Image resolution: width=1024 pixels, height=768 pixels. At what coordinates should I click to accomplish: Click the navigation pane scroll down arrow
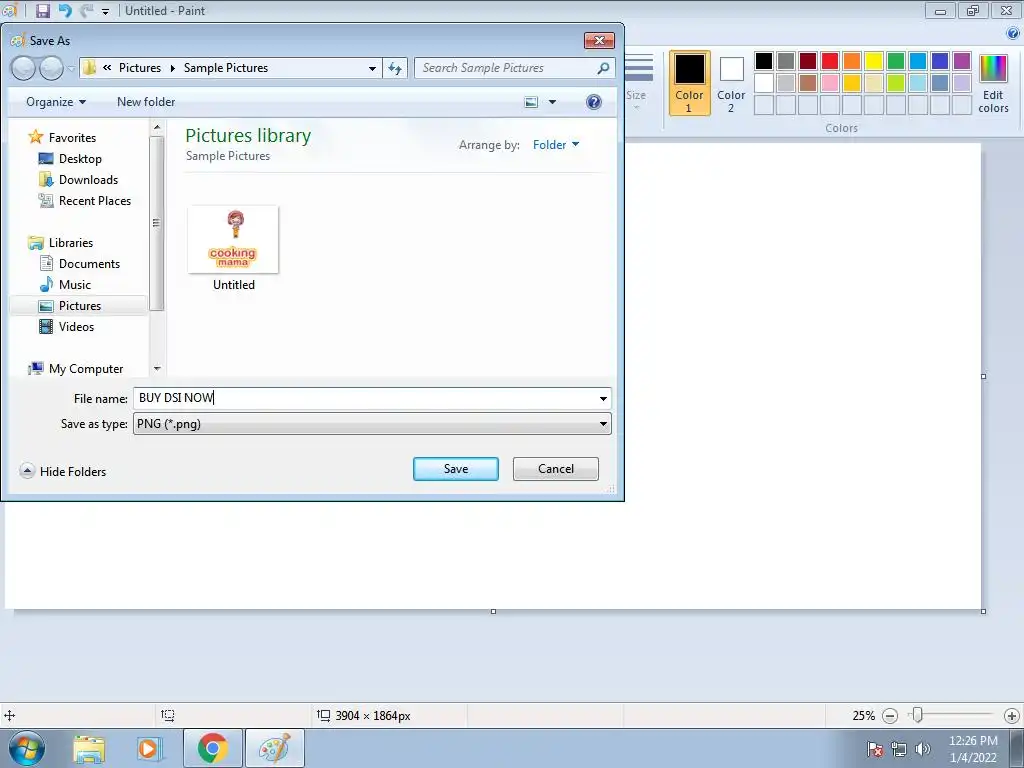pos(157,369)
